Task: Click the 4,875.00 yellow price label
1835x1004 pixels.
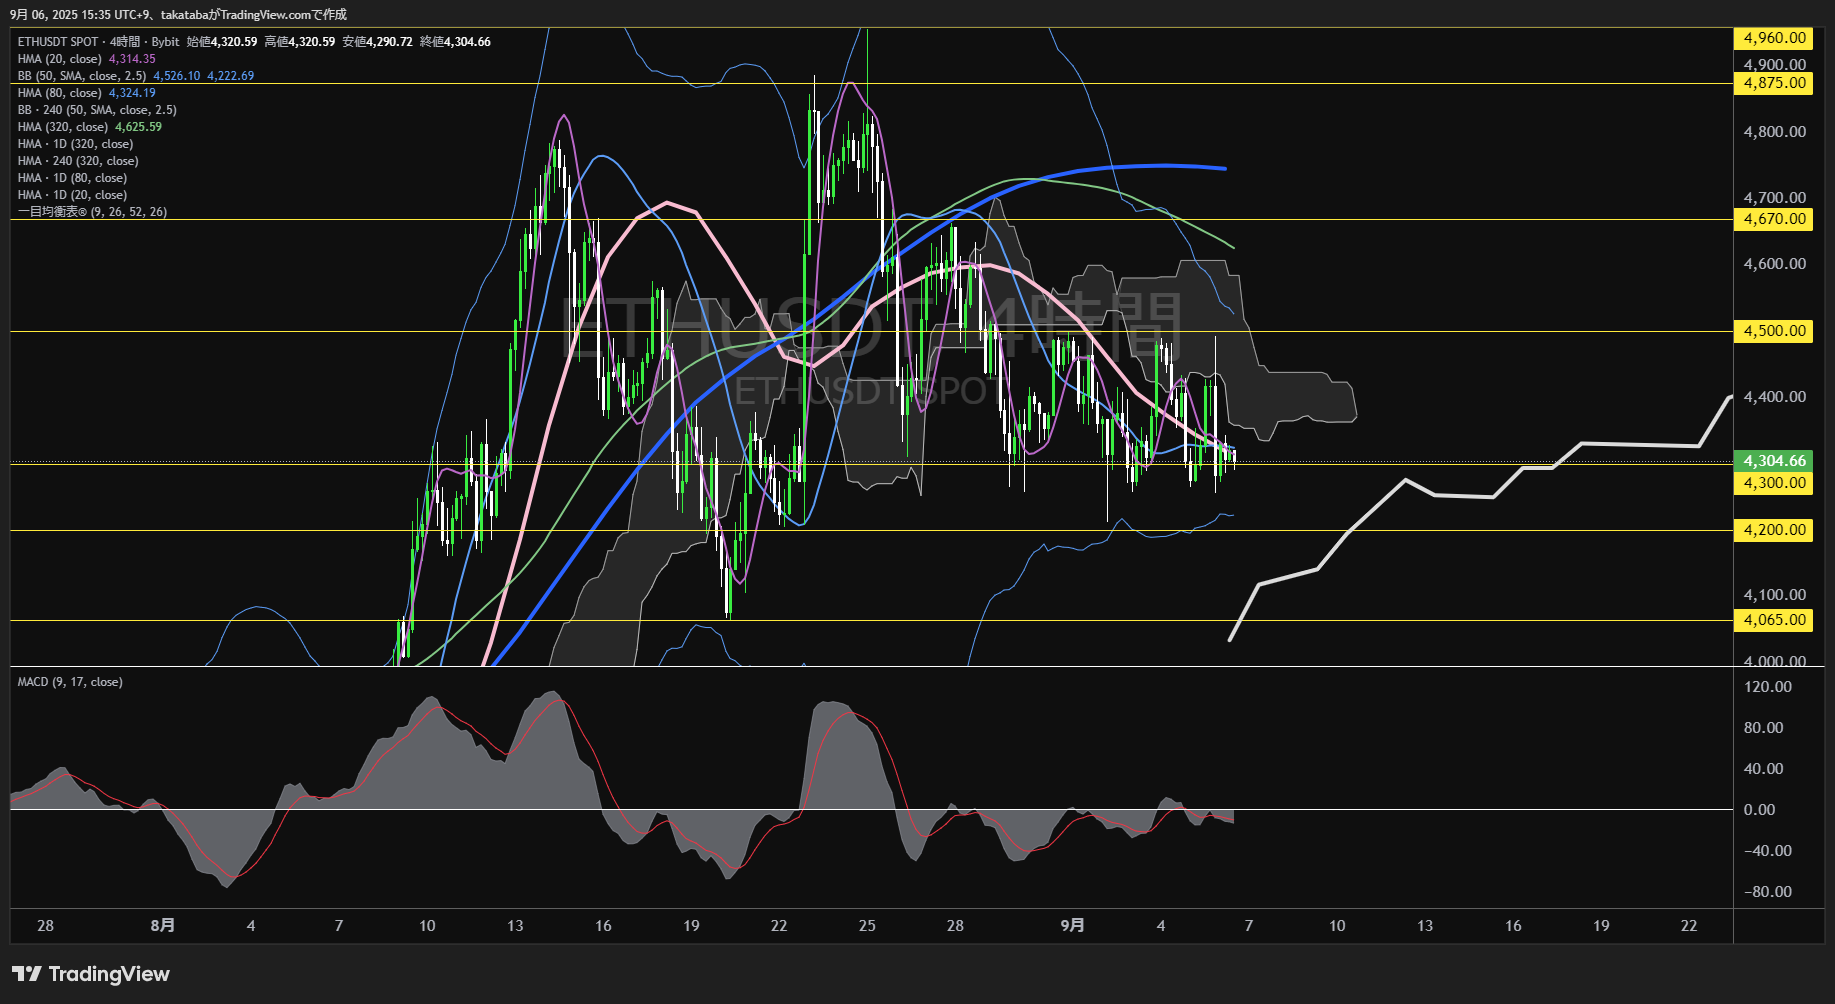Action: (x=1774, y=83)
